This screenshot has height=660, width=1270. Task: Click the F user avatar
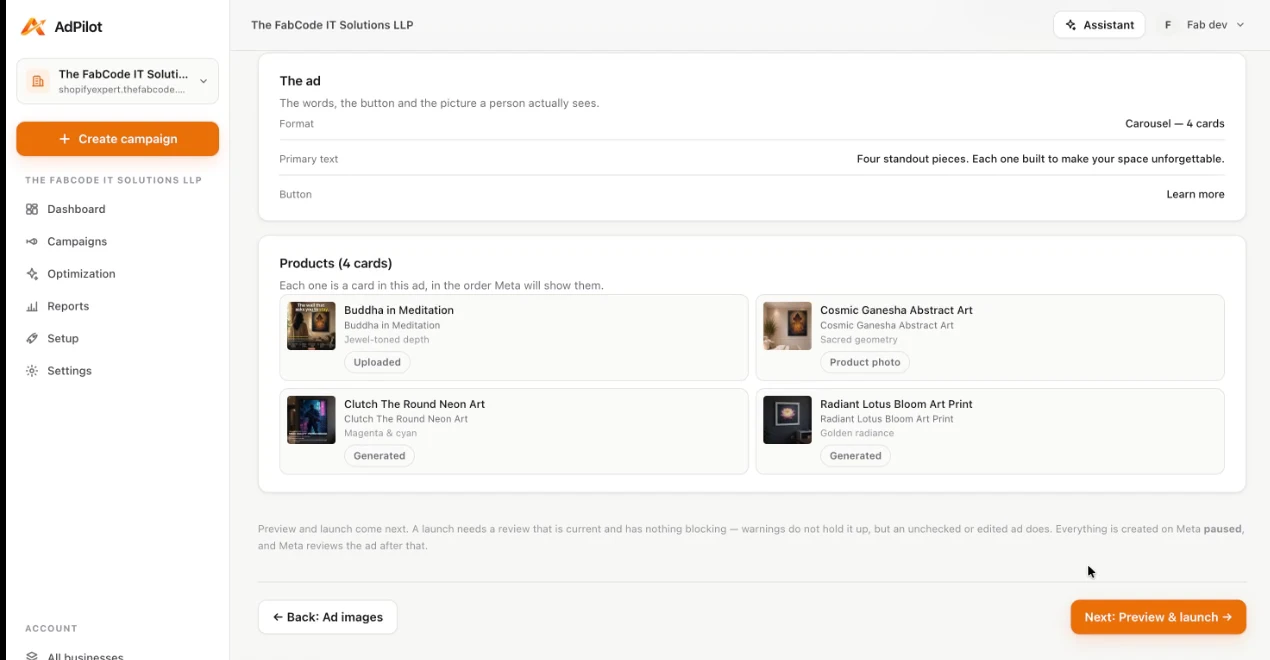[x=1168, y=25]
